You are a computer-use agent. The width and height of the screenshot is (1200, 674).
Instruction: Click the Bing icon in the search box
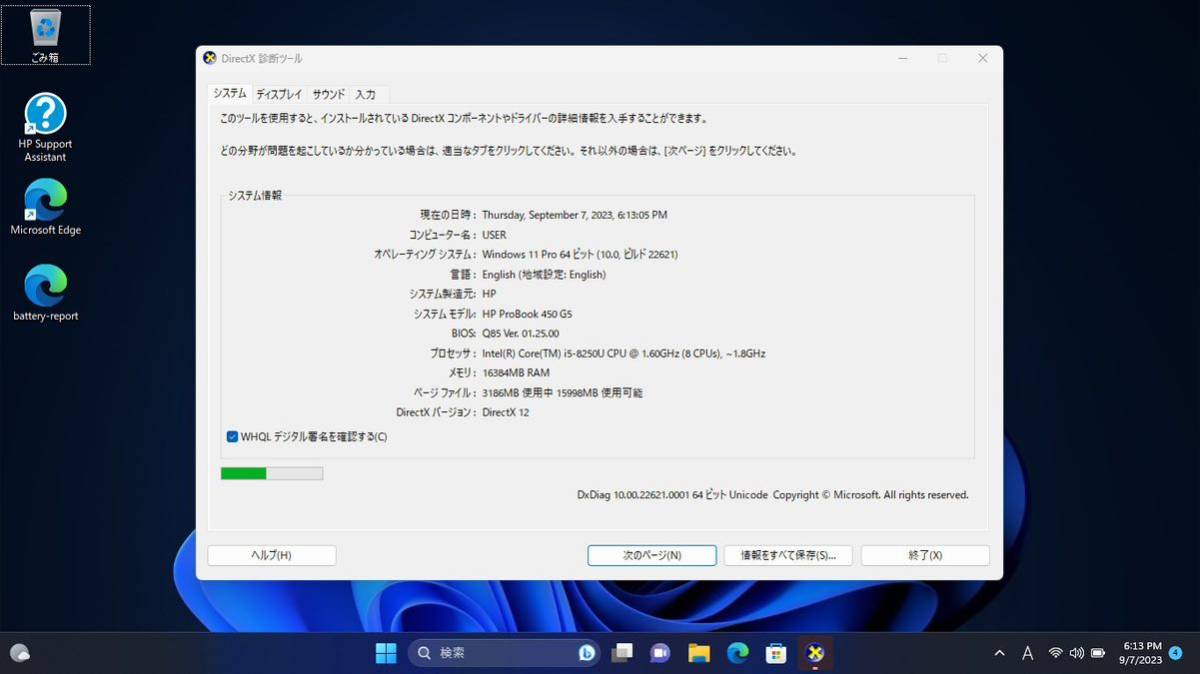[x=587, y=653]
